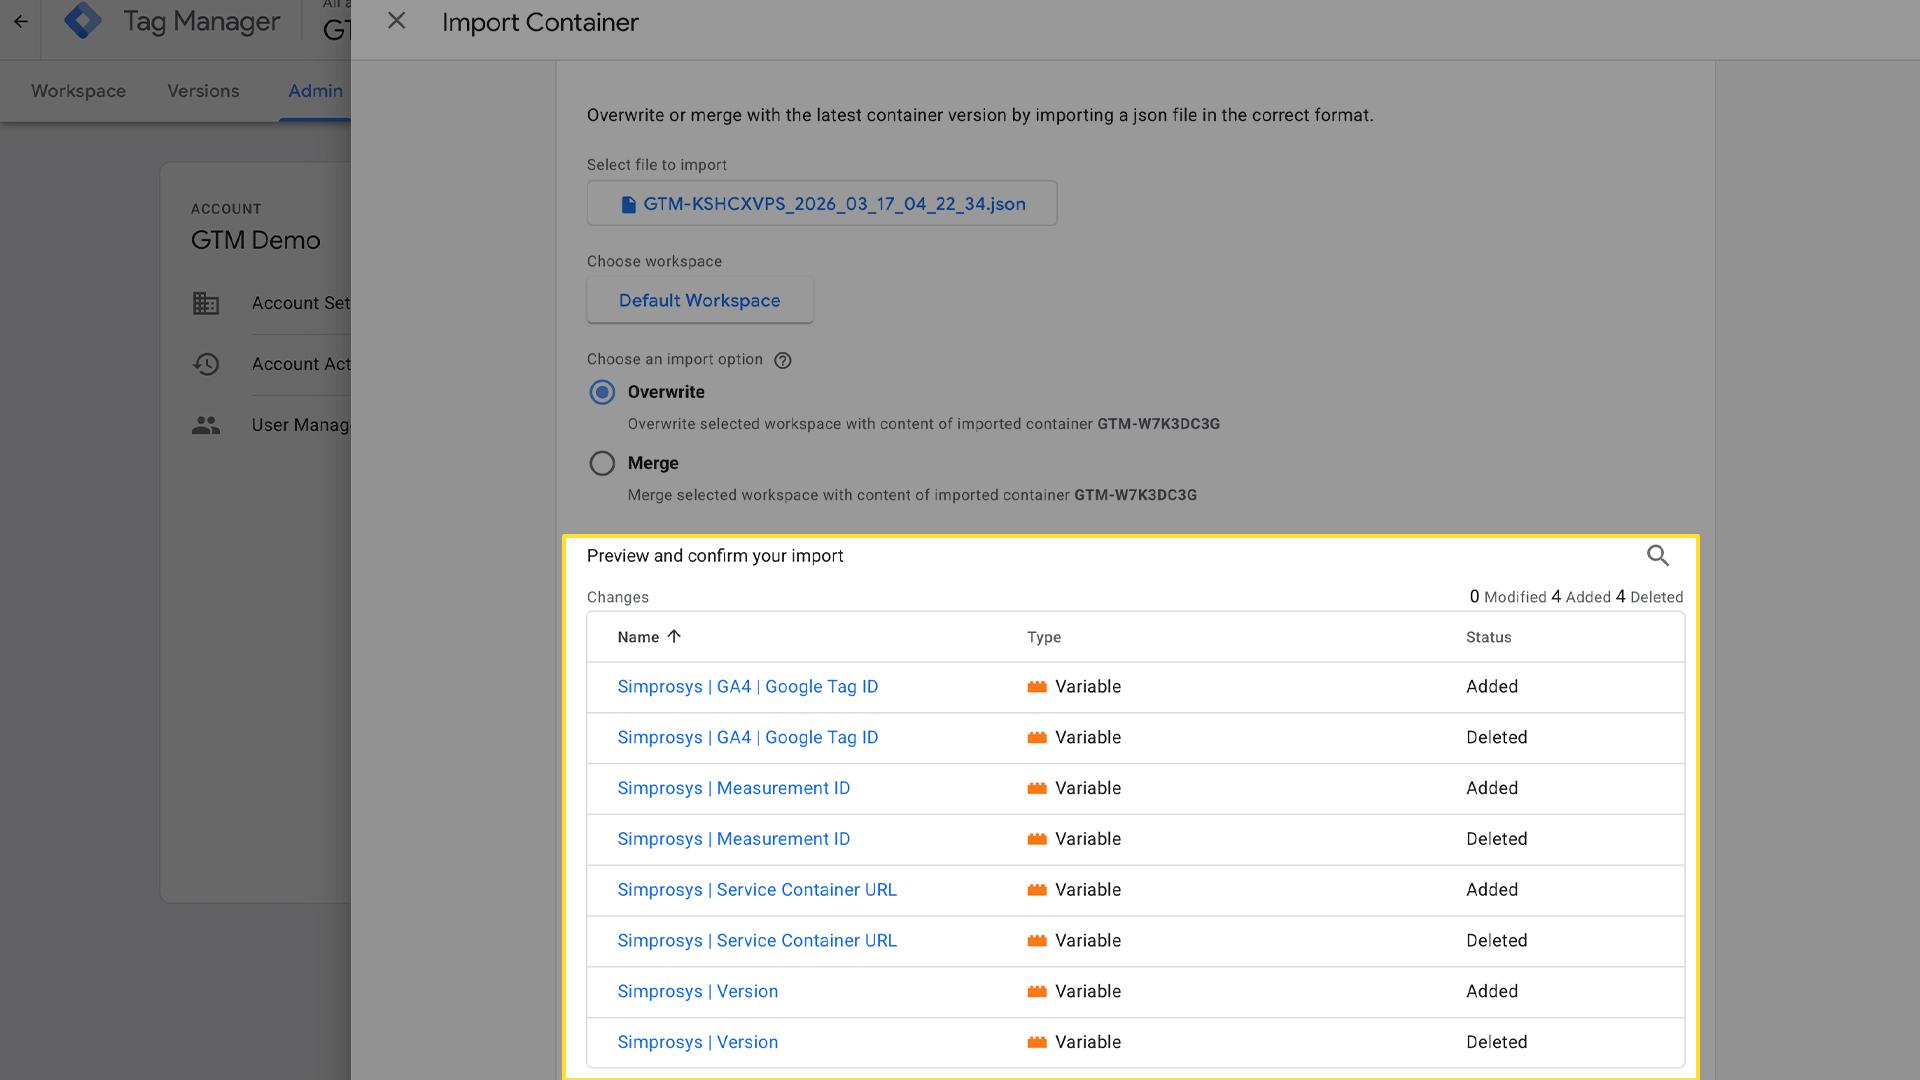Open Account Activity via the history clock icon

pyautogui.click(x=206, y=364)
